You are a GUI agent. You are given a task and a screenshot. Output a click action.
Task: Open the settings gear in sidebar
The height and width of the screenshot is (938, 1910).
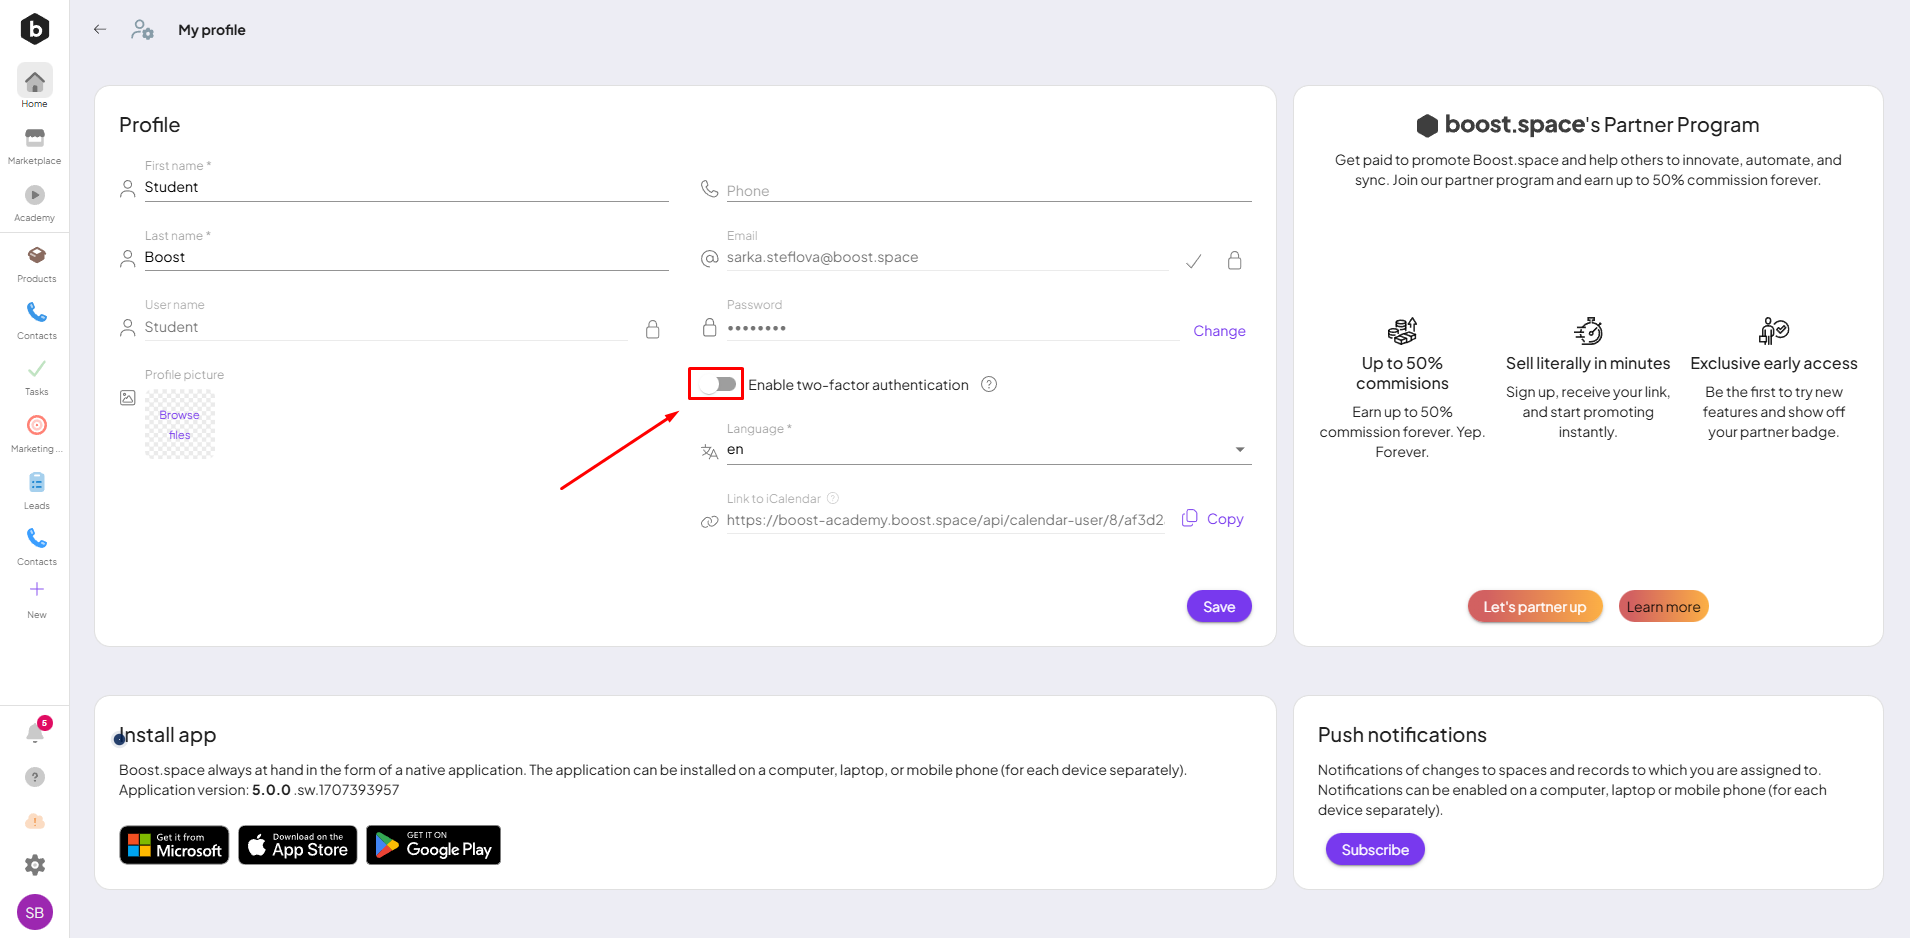[x=35, y=865]
